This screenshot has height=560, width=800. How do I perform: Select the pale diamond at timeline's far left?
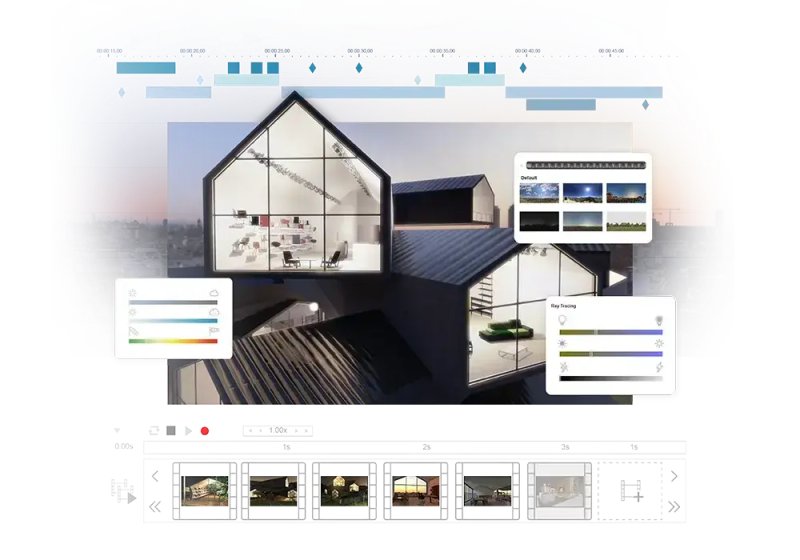point(121,92)
